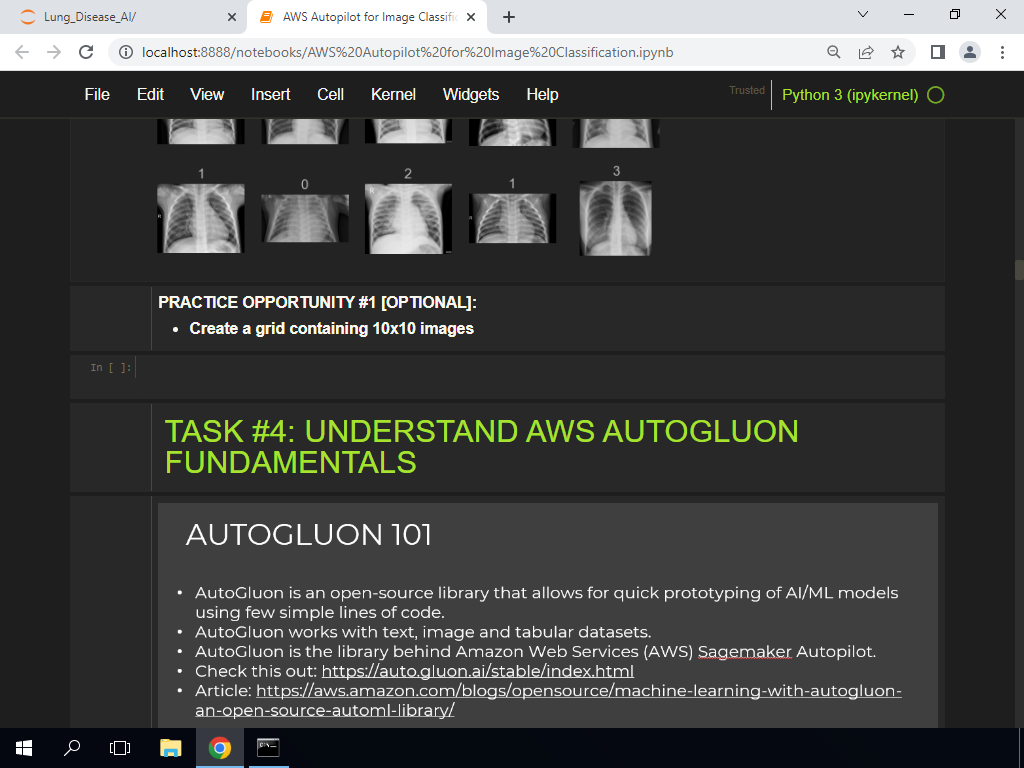
Task: Open the Windows Start menu
Action: (24, 748)
